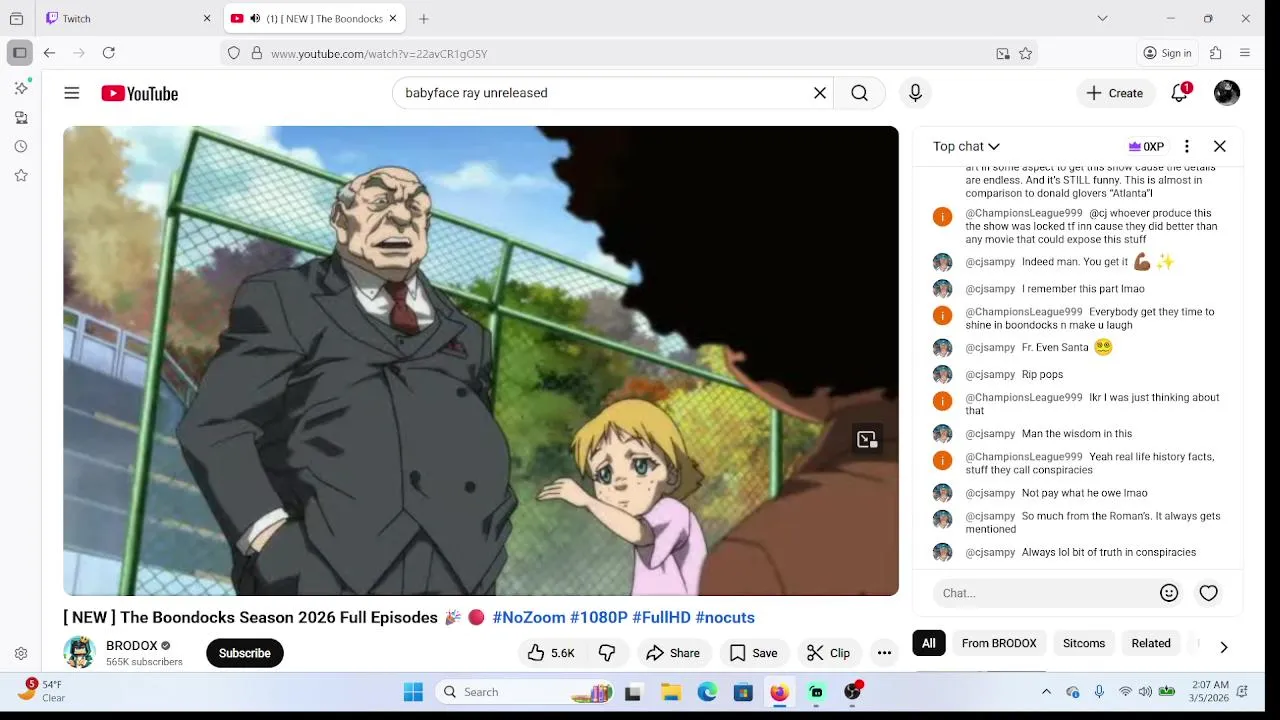Open tracking protection shield in address bar
Image resolution: width=1280 pixels, height=720 pixels.
click(234, 53)
